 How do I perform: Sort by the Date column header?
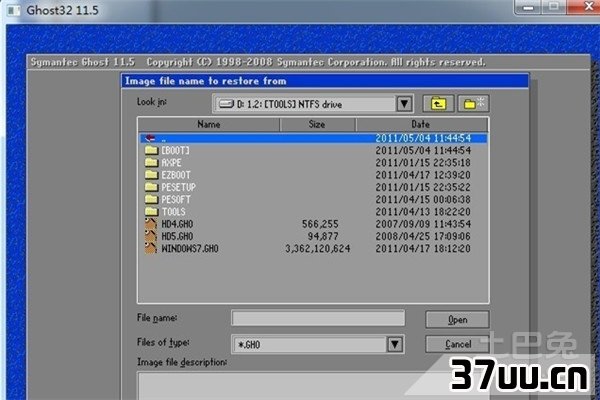[x=421, y=124]
